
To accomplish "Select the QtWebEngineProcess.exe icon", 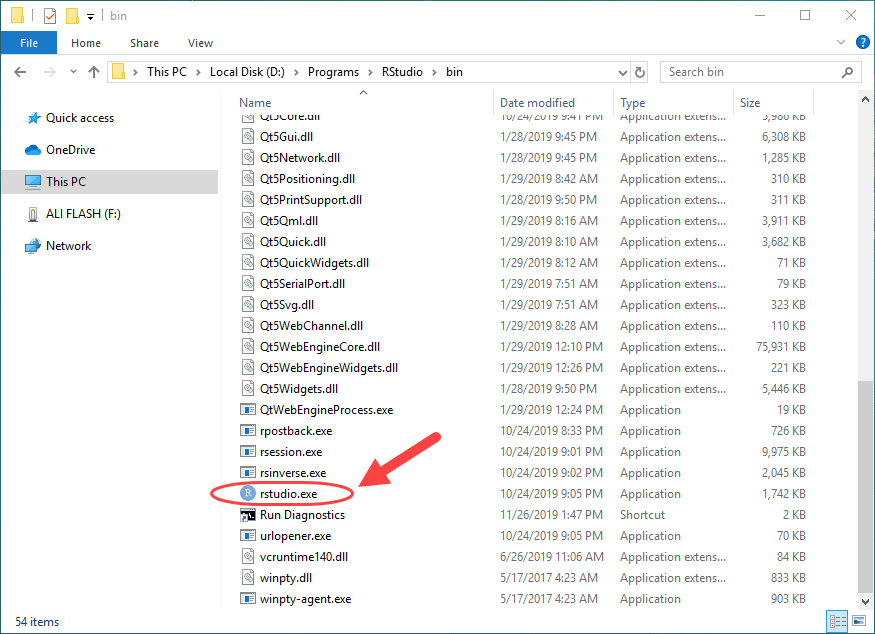I will tap(248, 410).
